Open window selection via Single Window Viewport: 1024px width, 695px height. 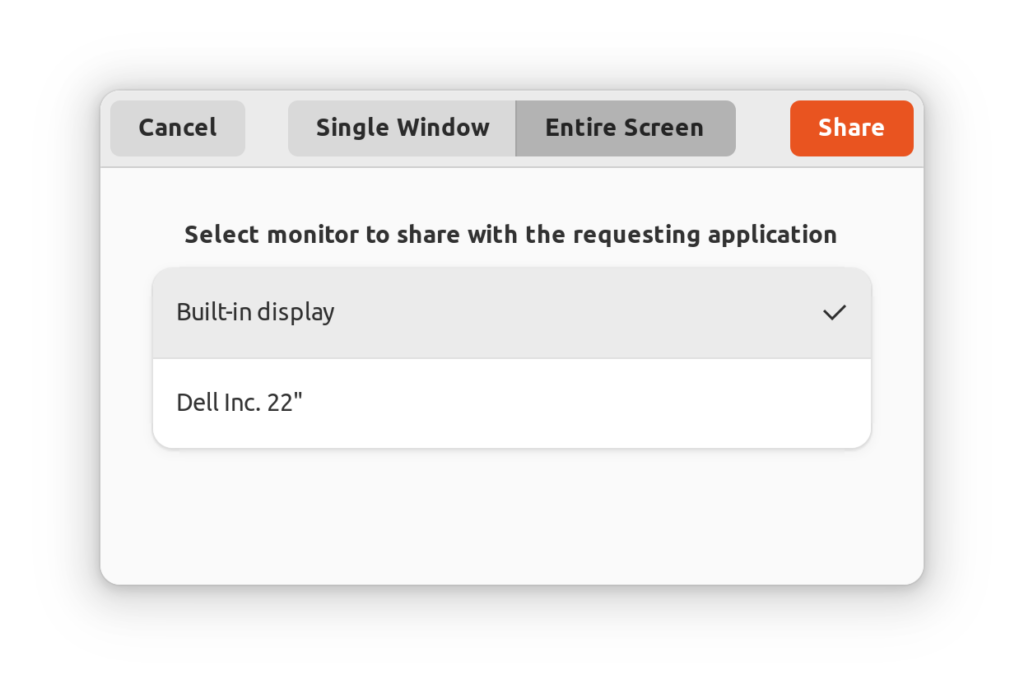click(x=402, y=128)
